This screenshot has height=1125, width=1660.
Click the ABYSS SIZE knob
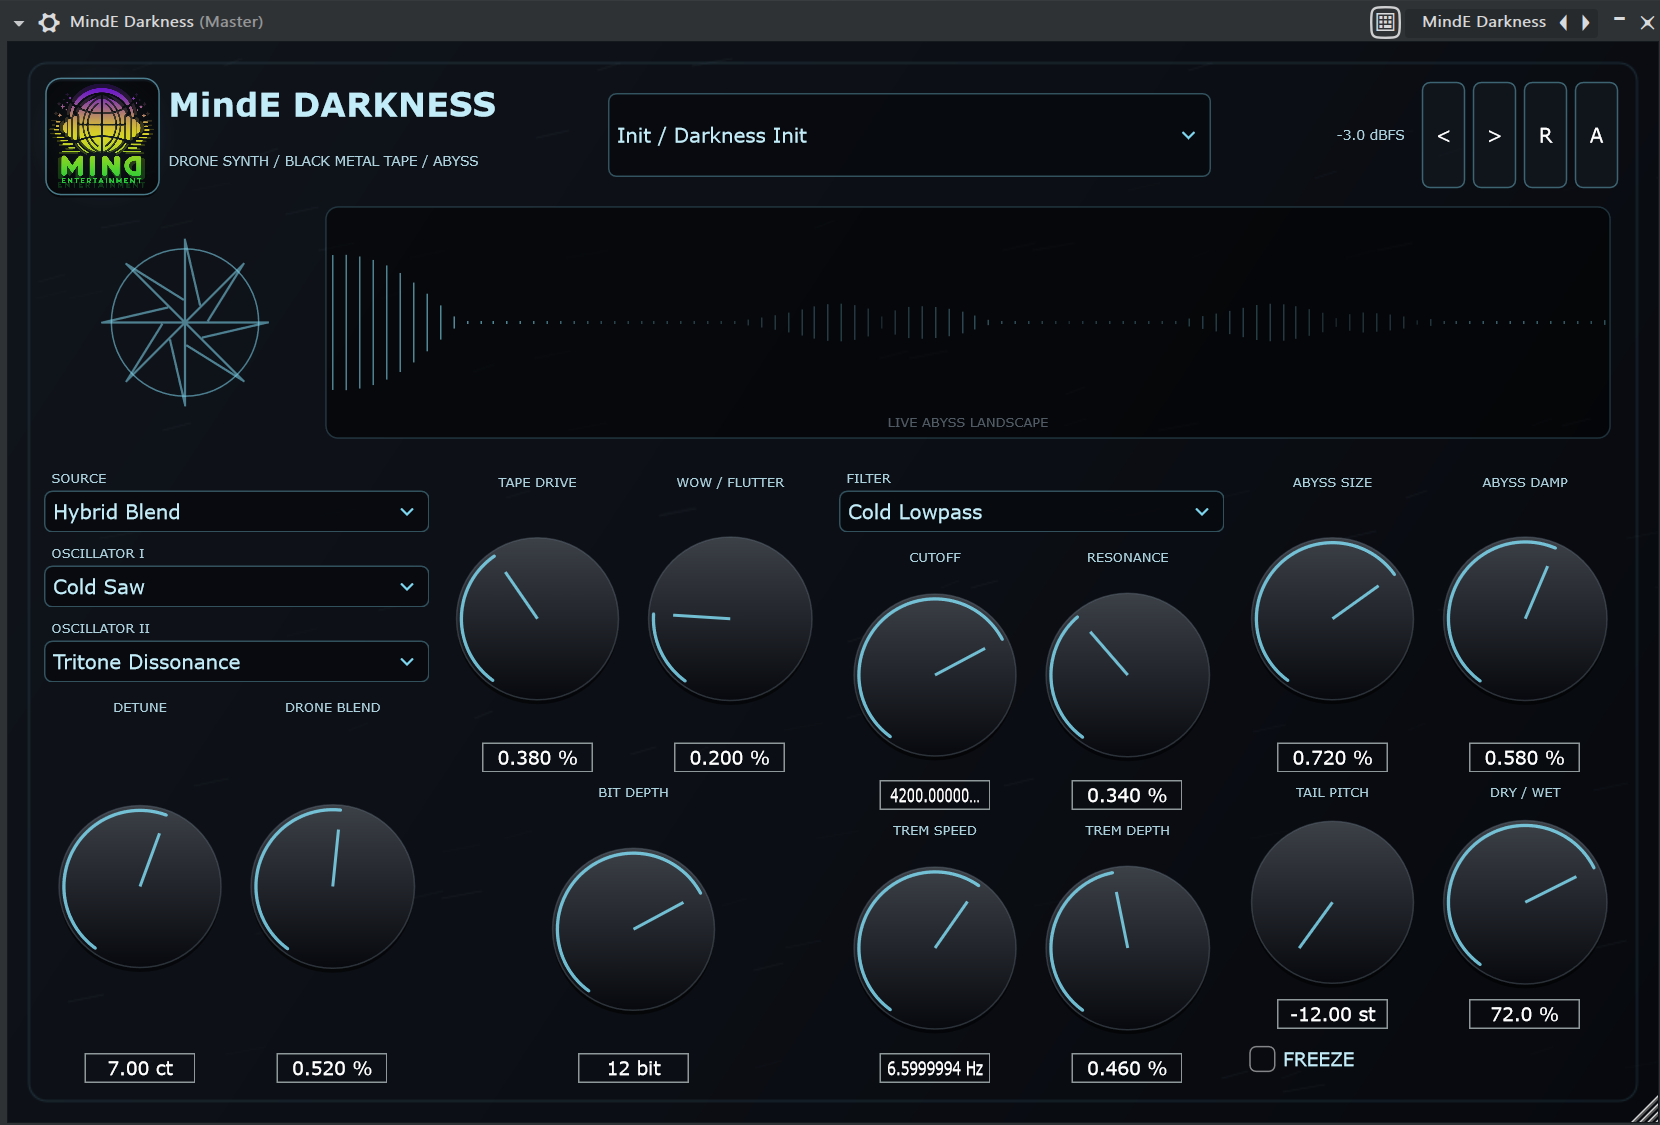pyautogui.click(x=1332, y=619)
